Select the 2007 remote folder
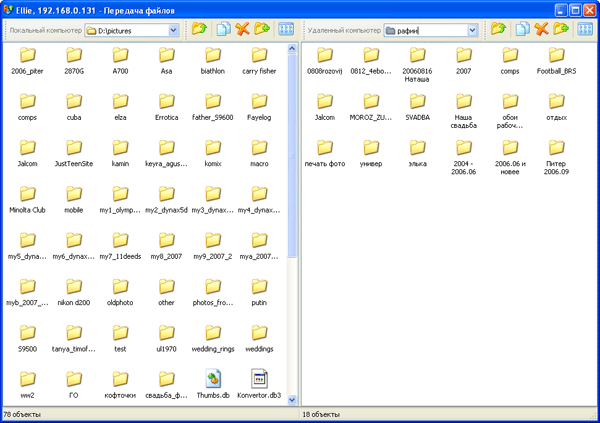Screen dimensions: 600x423 [x=463, y=60]
